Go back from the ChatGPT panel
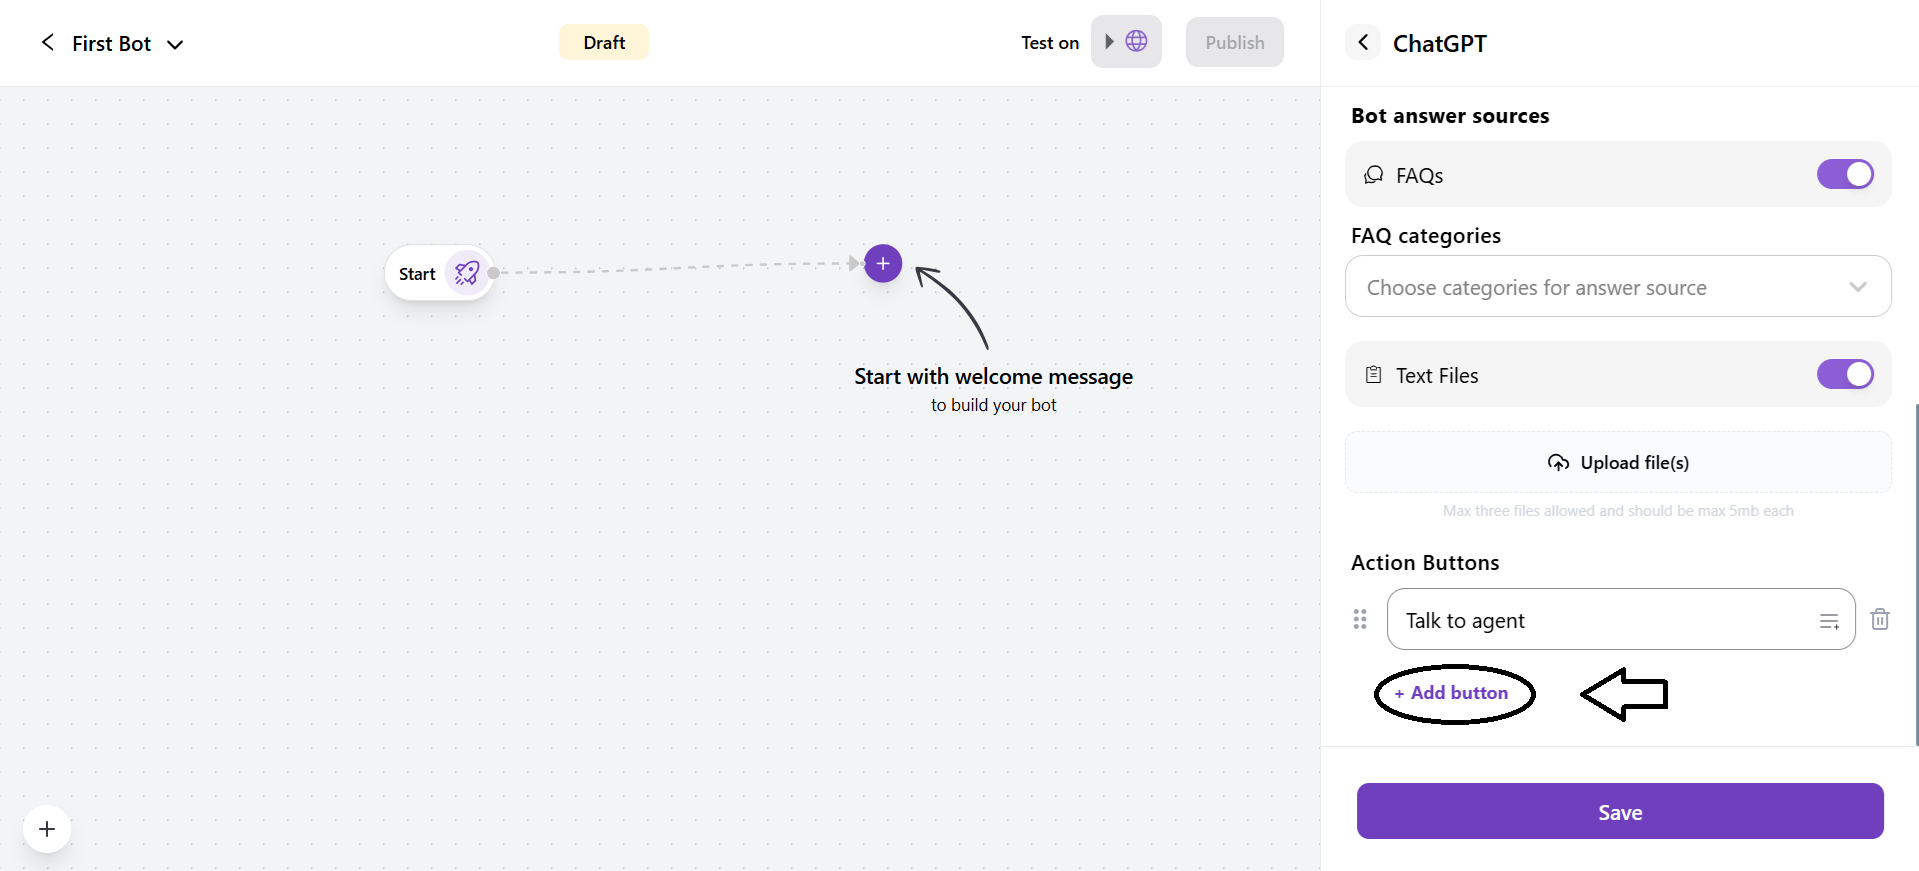1919x871 pixels. point(1362,43)
